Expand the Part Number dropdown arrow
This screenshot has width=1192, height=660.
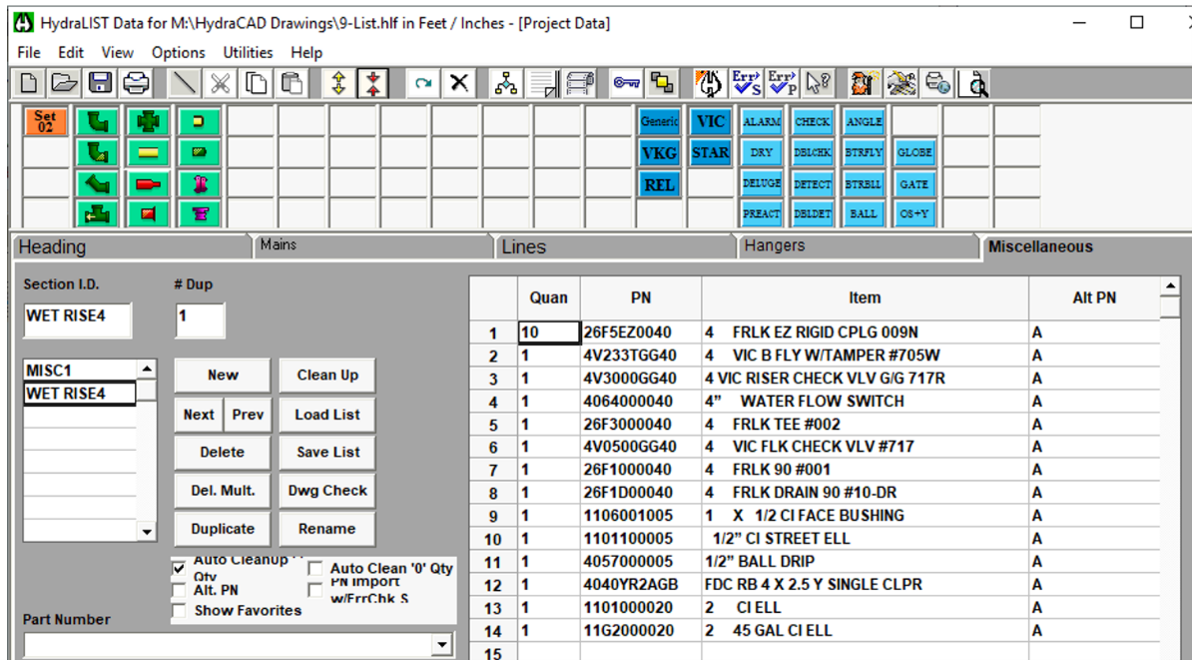442,646
